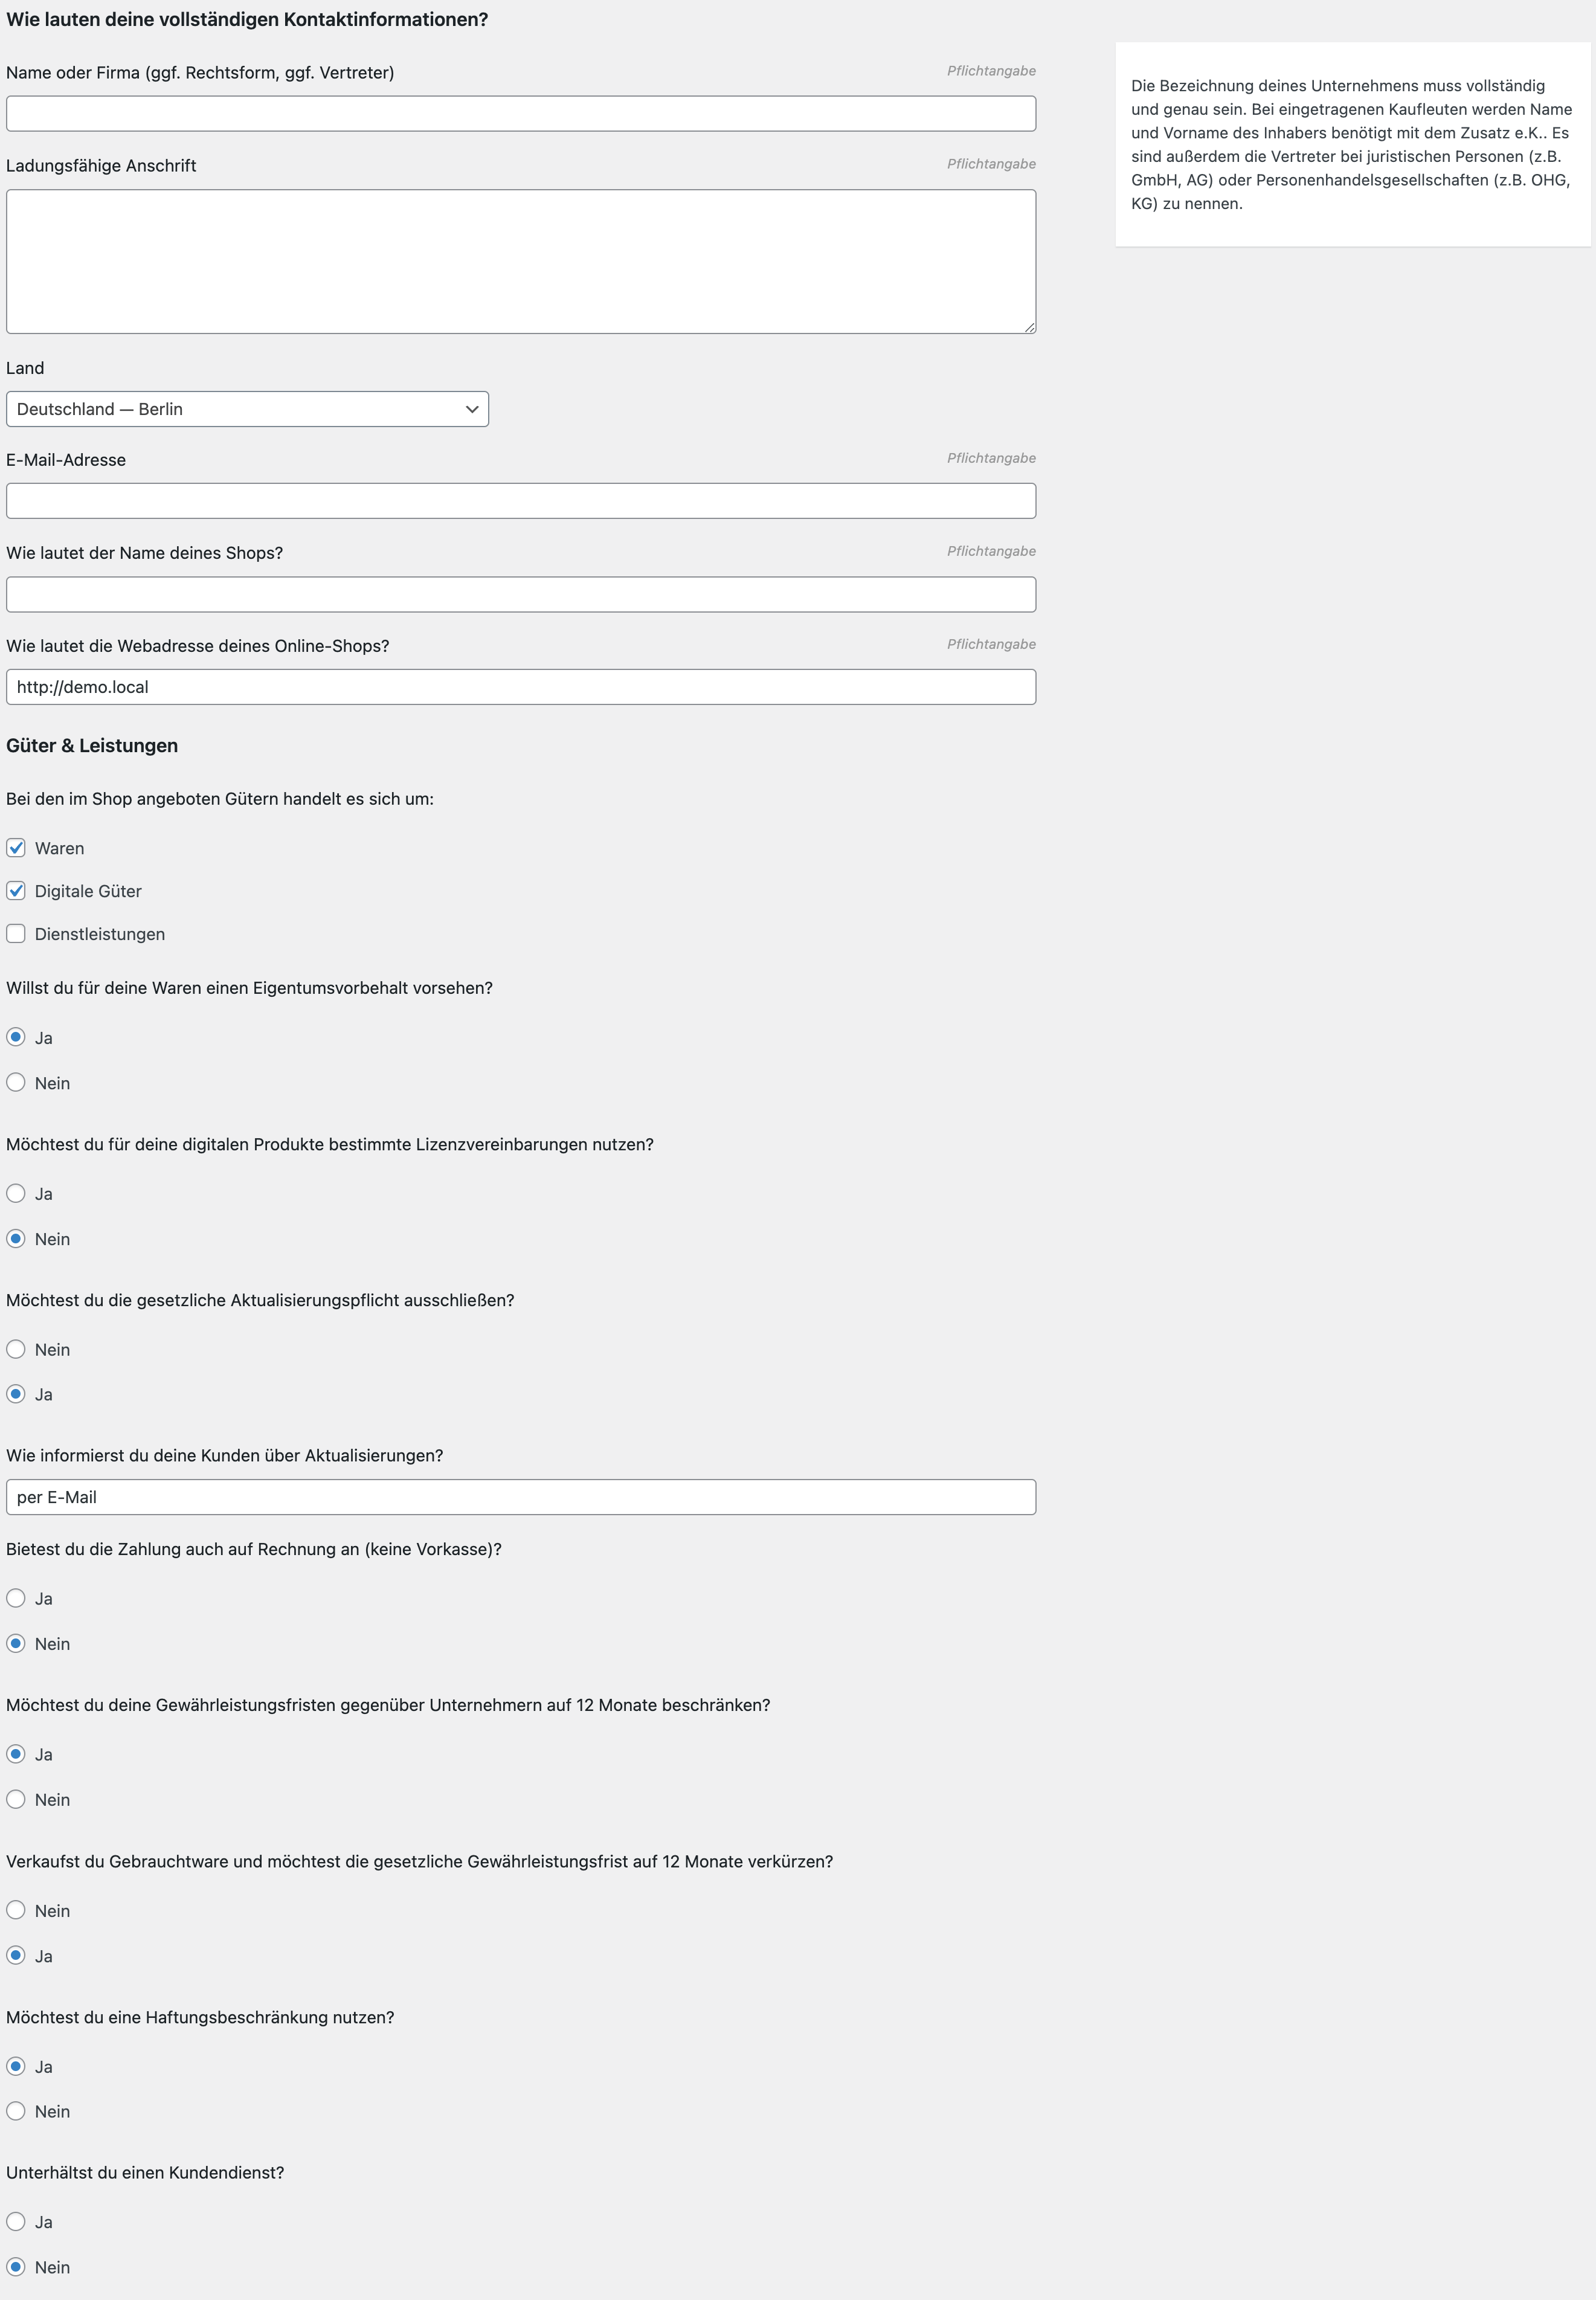Select Ja for Zahlung auf Rechnung
The image size is (1596, 2300).
click(16, 1598)
